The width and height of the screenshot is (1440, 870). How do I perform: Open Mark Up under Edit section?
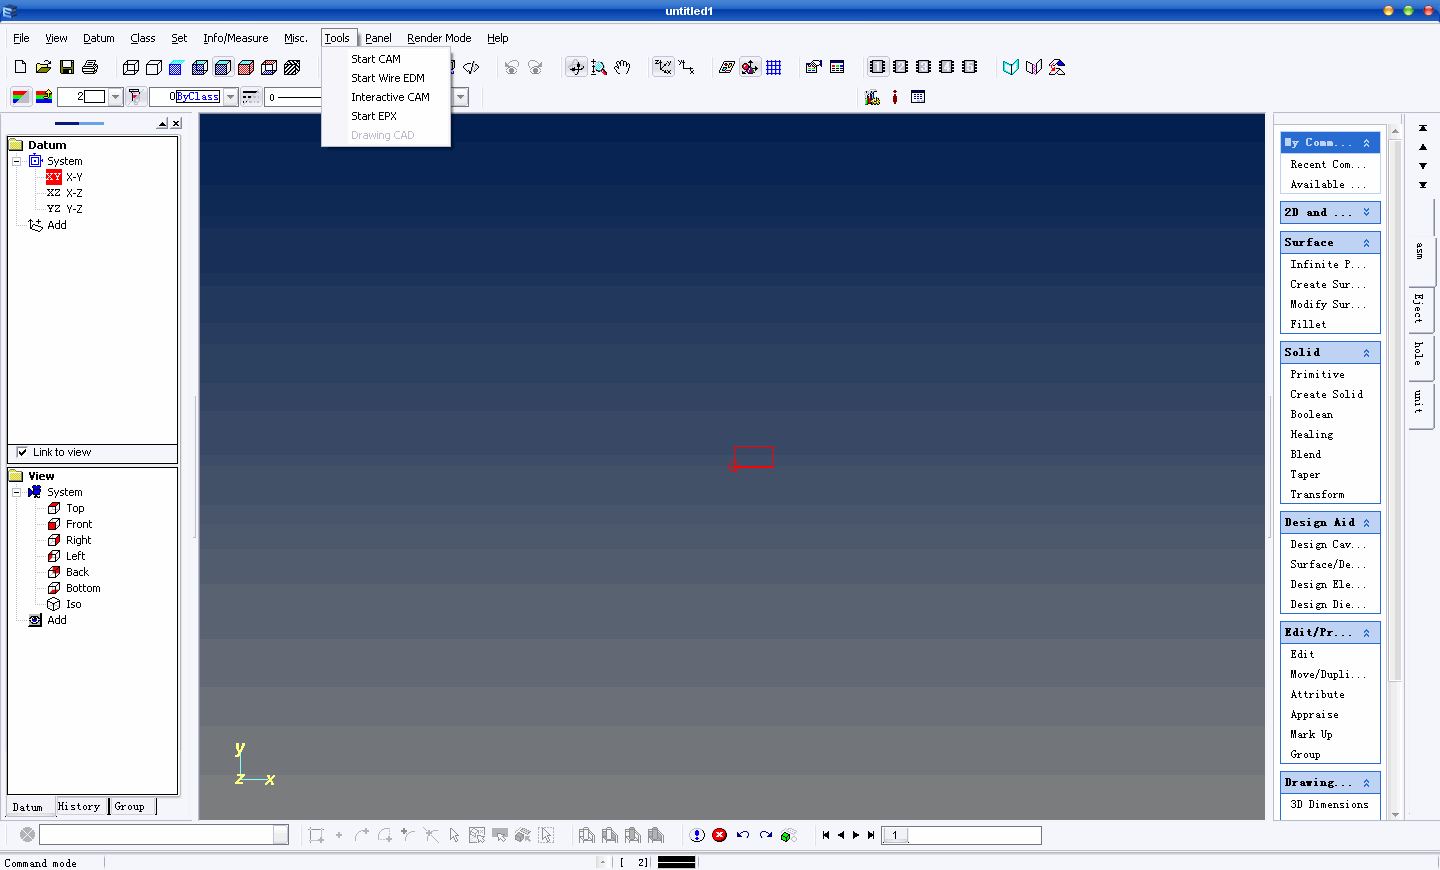[x=1311, y=734]
